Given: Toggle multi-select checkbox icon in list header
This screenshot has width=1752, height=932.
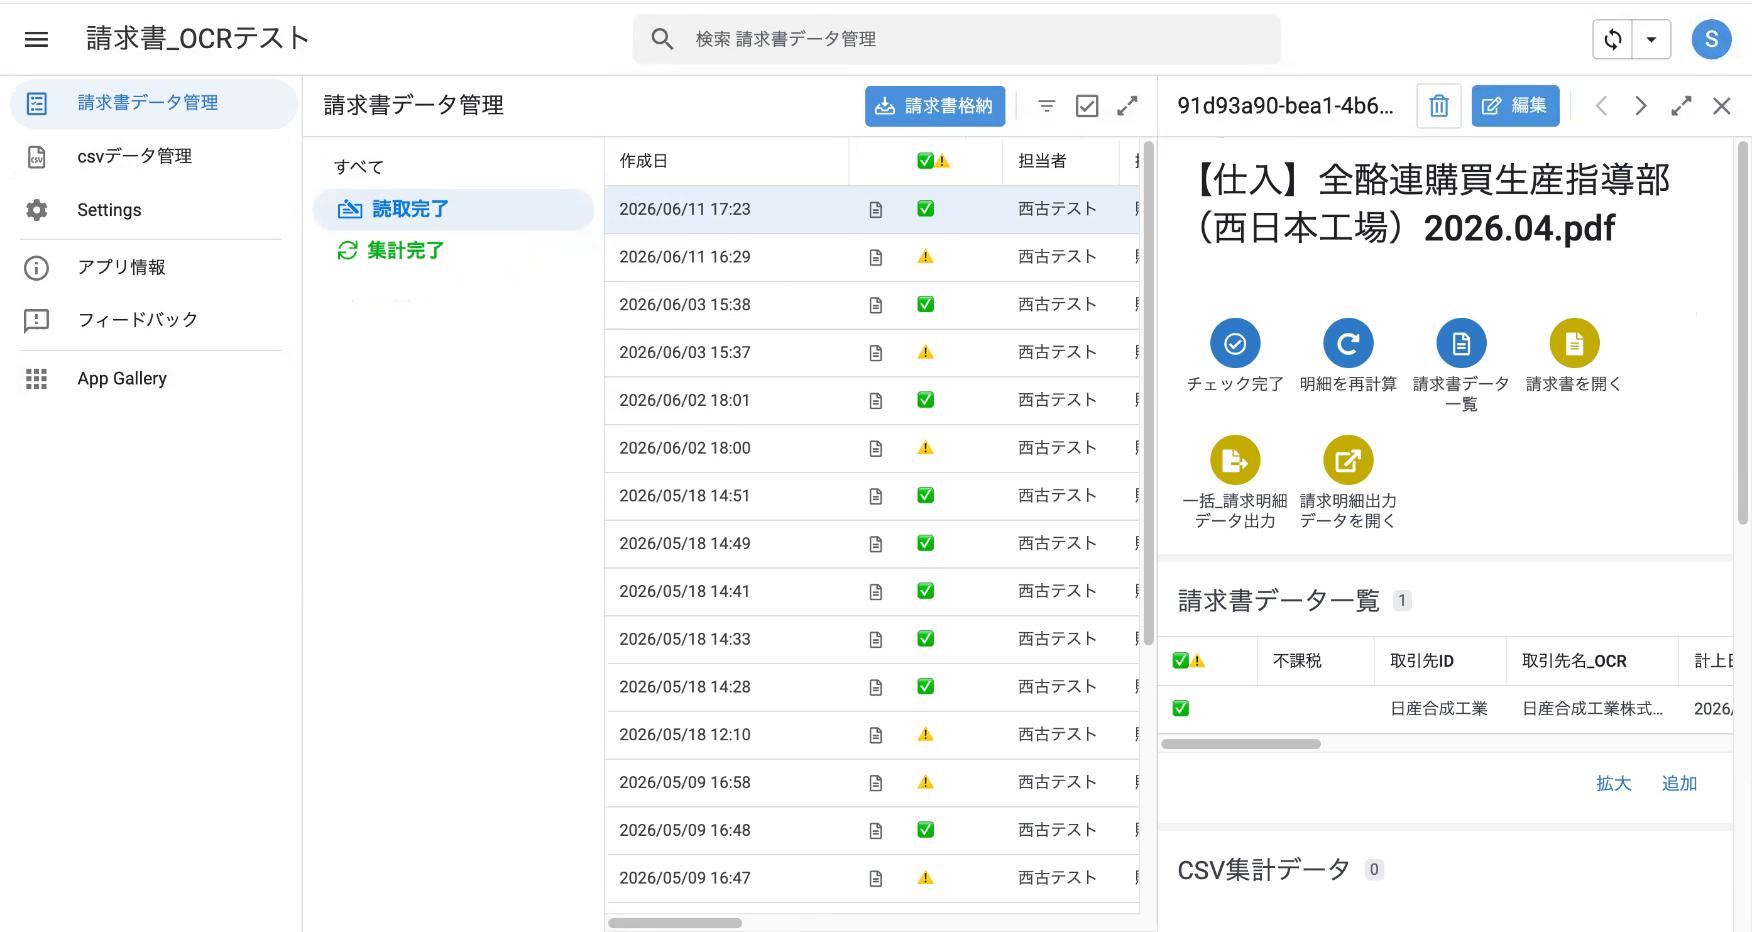Looking at the screenshot, I should point(1087,106).
